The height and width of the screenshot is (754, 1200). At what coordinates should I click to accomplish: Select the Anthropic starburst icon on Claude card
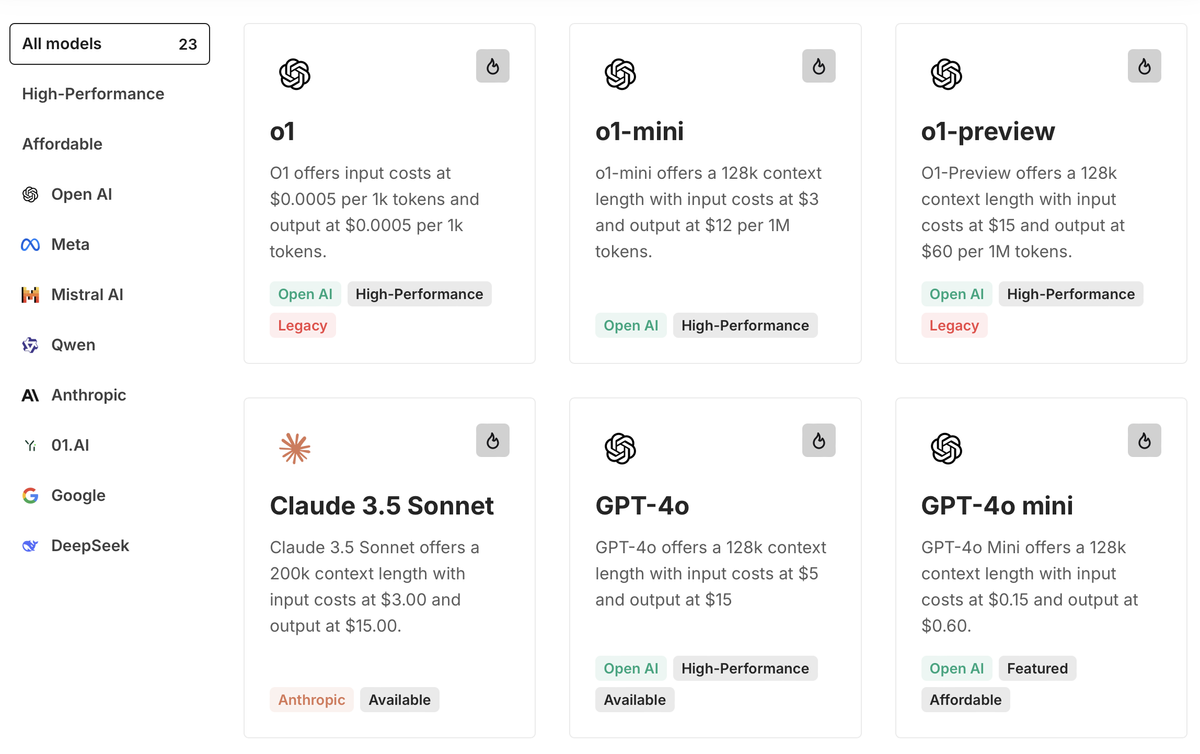click(294, 448)
